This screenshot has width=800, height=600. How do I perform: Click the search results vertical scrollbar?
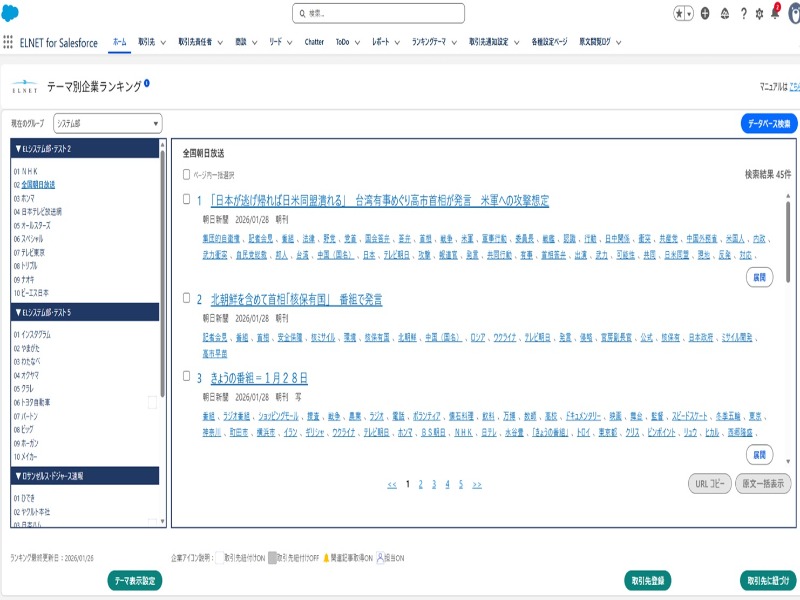pyautogui.click(x=788, y=242)
